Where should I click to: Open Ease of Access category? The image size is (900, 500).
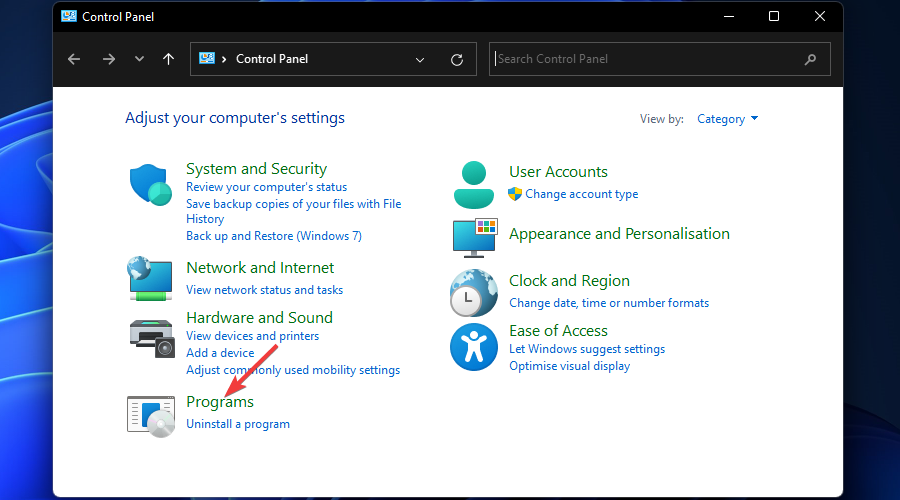tap(558, 331)
